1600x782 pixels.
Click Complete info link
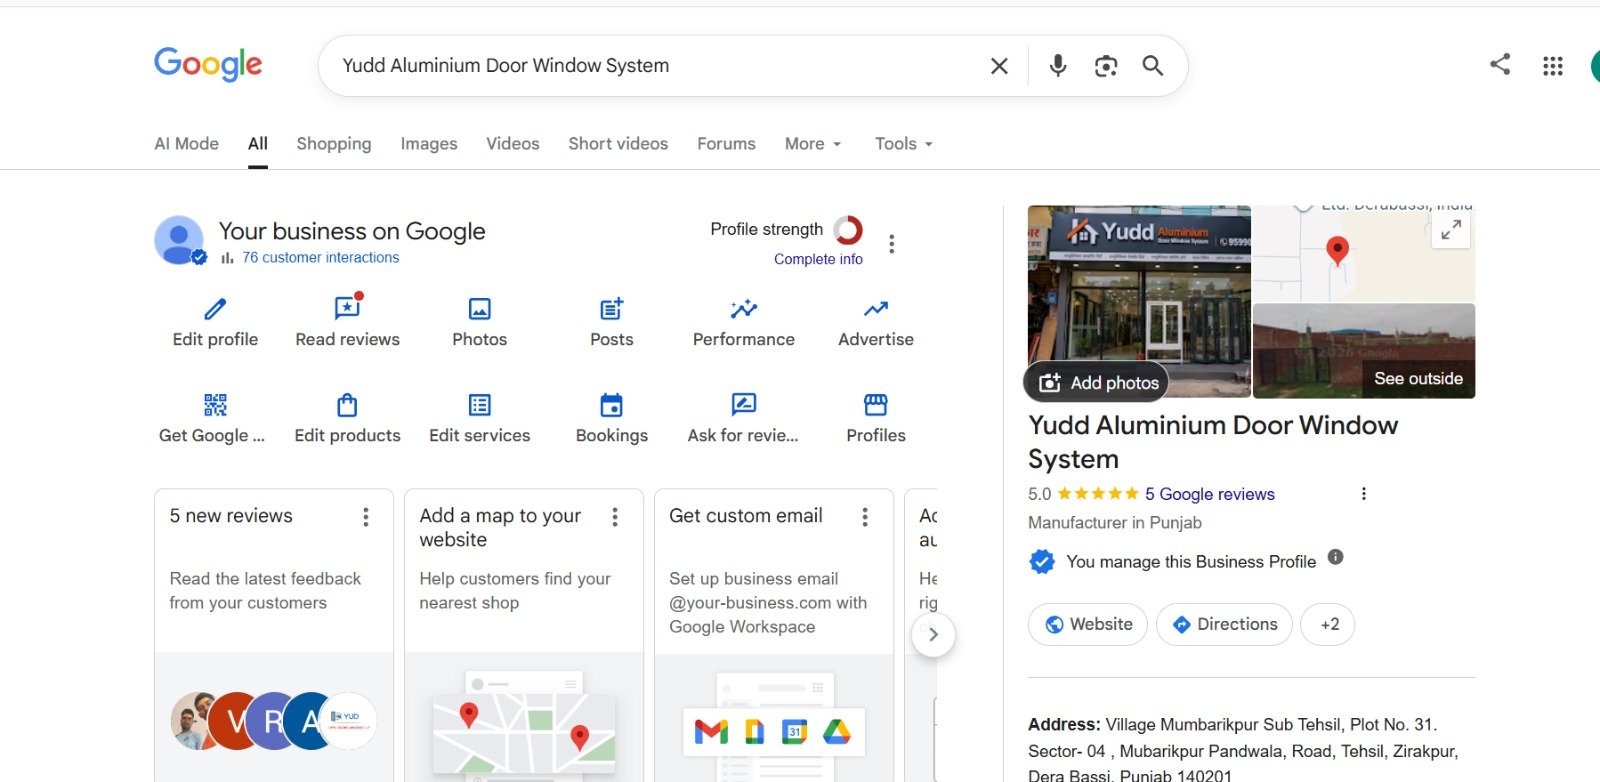tap(818, 259)
